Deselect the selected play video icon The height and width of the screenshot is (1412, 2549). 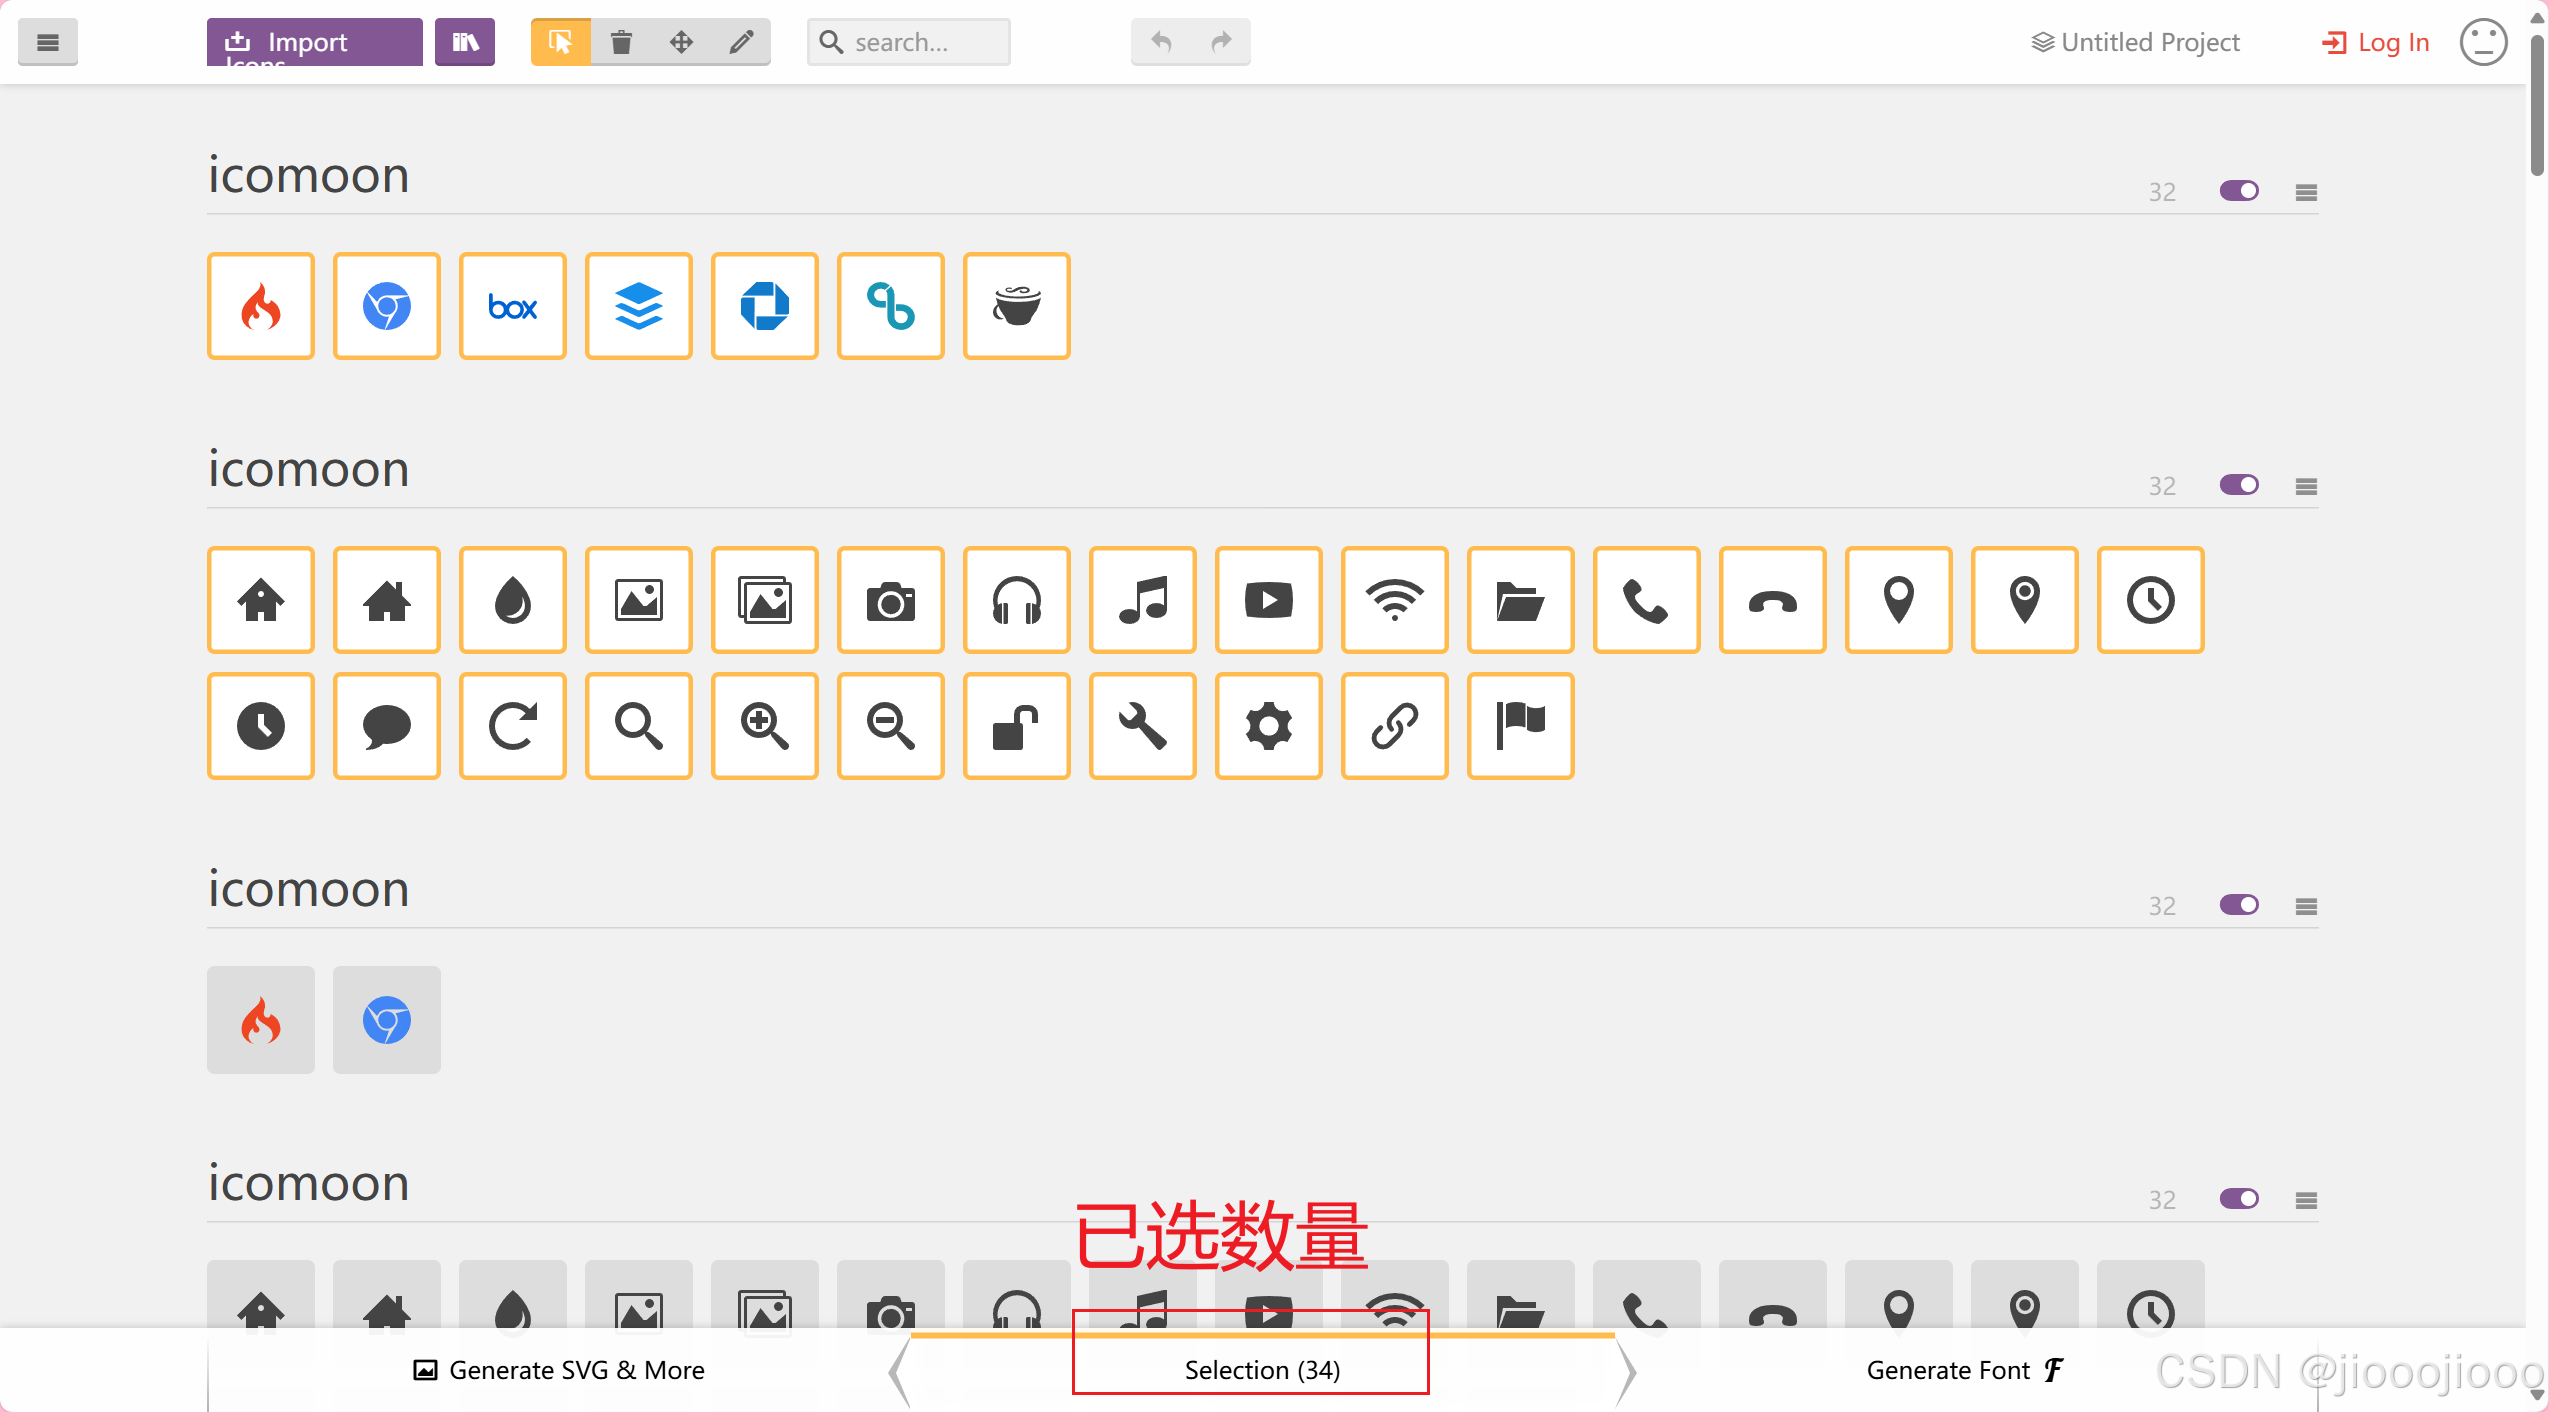(x=1269, y=600)
